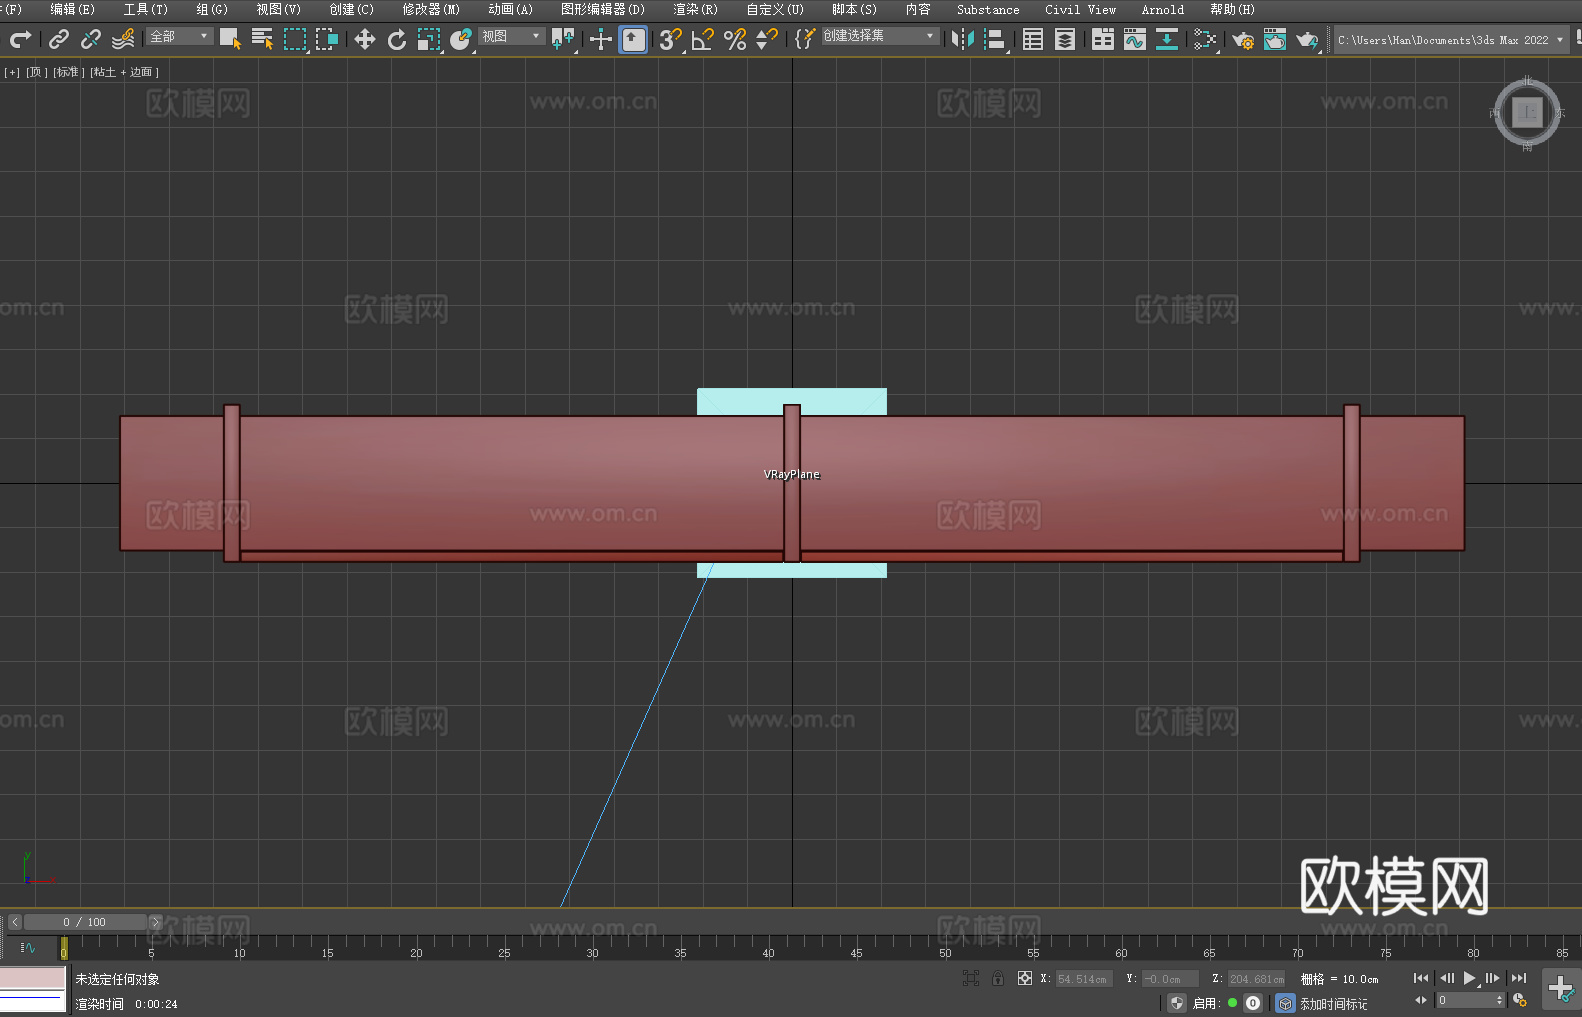Open Render Setup teapot-gear icon
Viewport: 1582px width, 1017px height.
coord(1243,39)
